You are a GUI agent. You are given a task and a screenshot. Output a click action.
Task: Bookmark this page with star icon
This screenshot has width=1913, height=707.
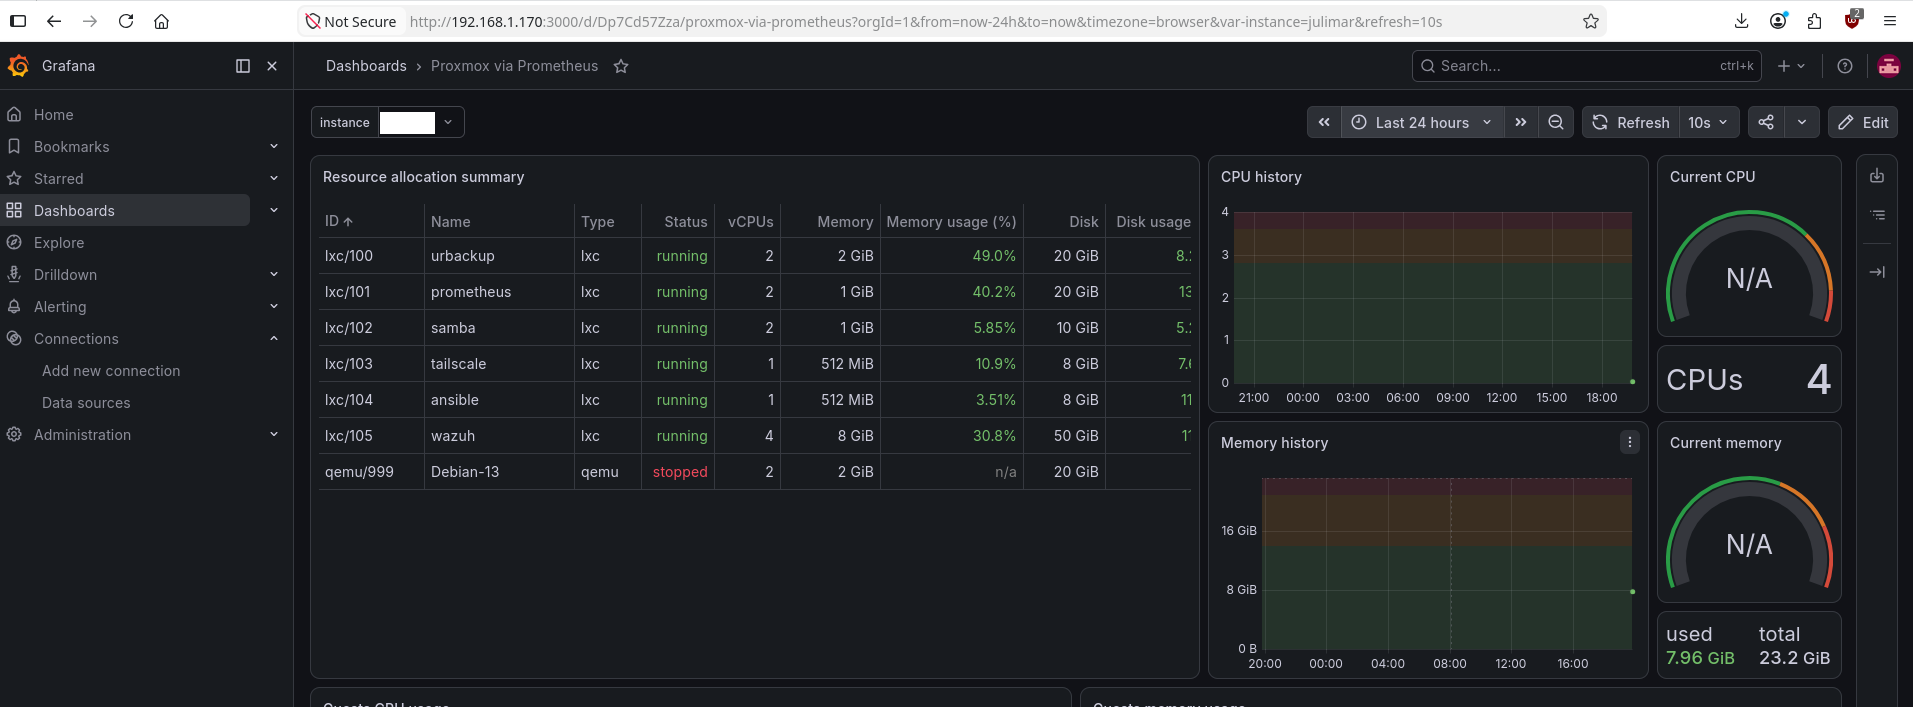click(1591, 21)
